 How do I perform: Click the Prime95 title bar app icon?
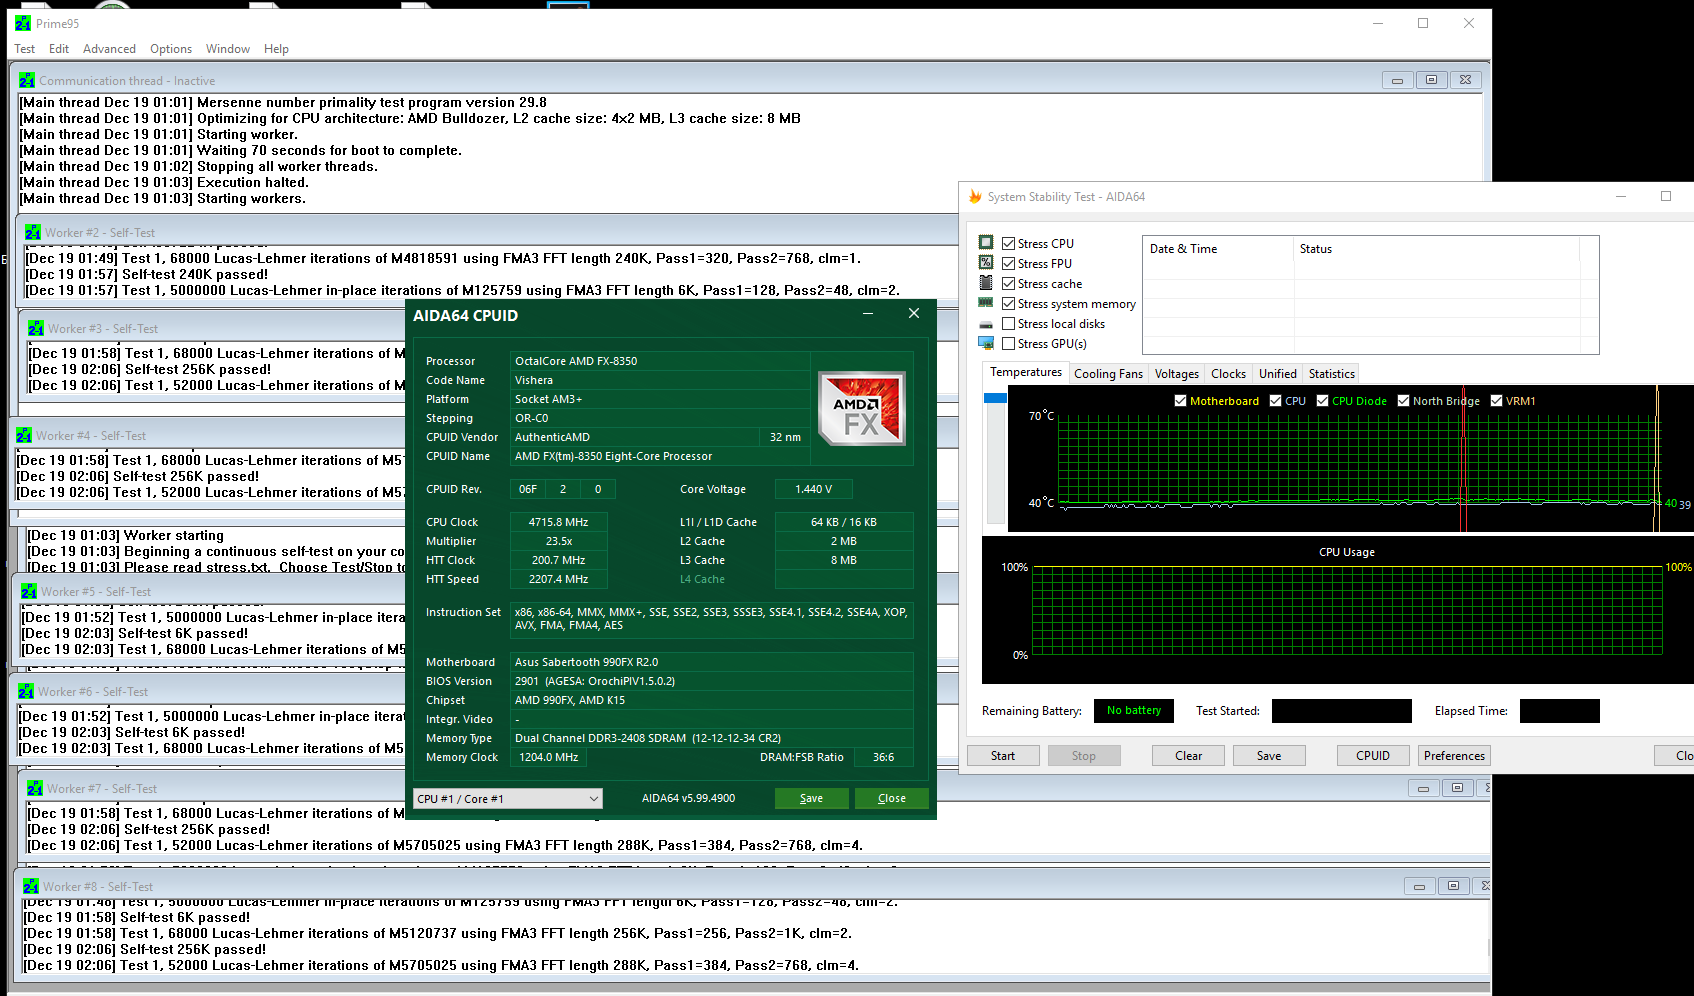click(x=23, y=23)
